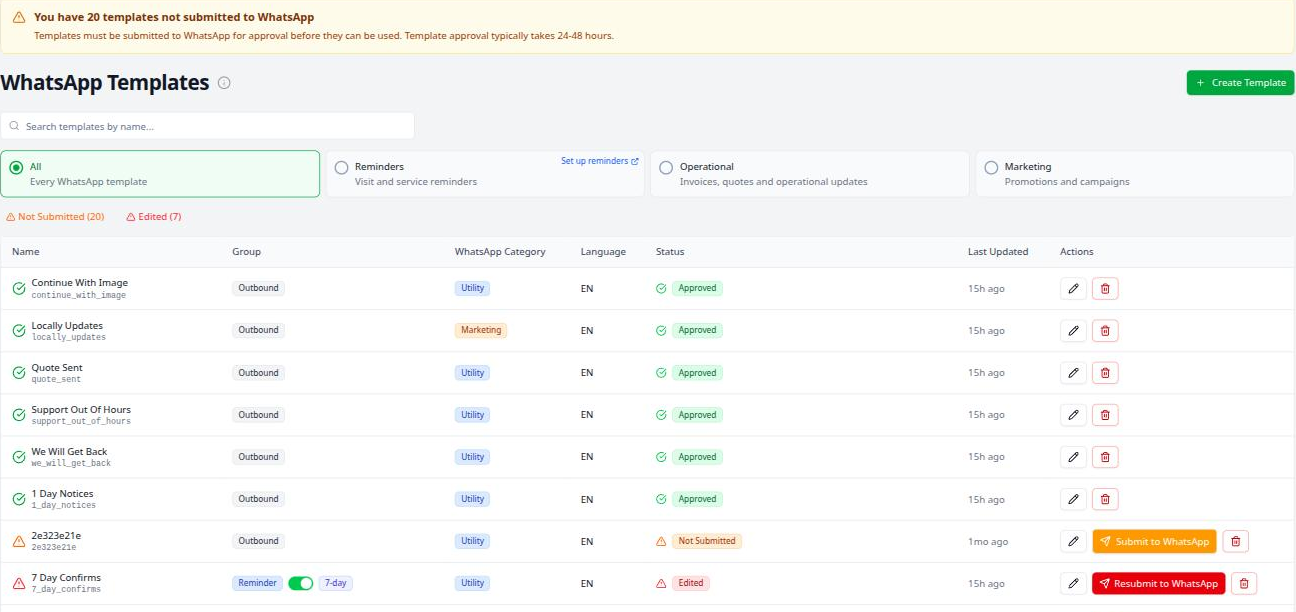Toggle the reminder switch for 7 Day Confirms

(300, 583)
